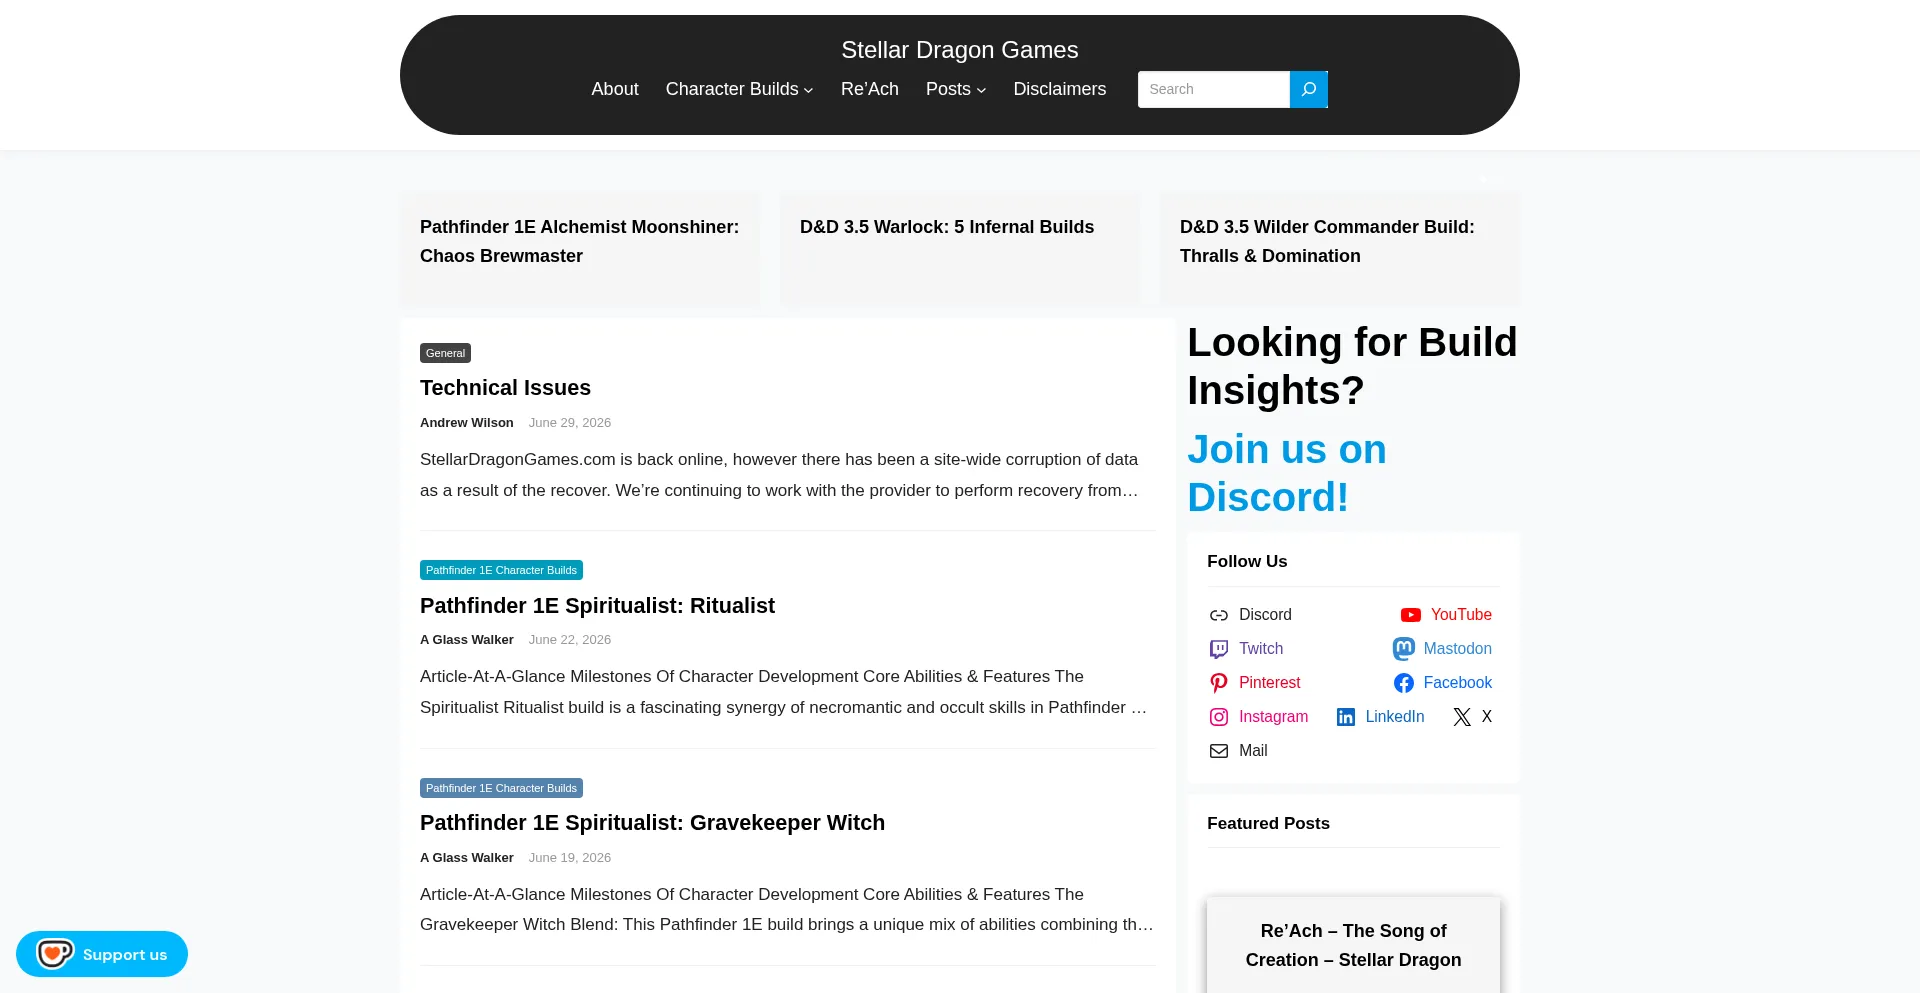The height and width of the screenshot is (993, 1920).
Task: Click the General category tag
Action: [x=445, y=353]
